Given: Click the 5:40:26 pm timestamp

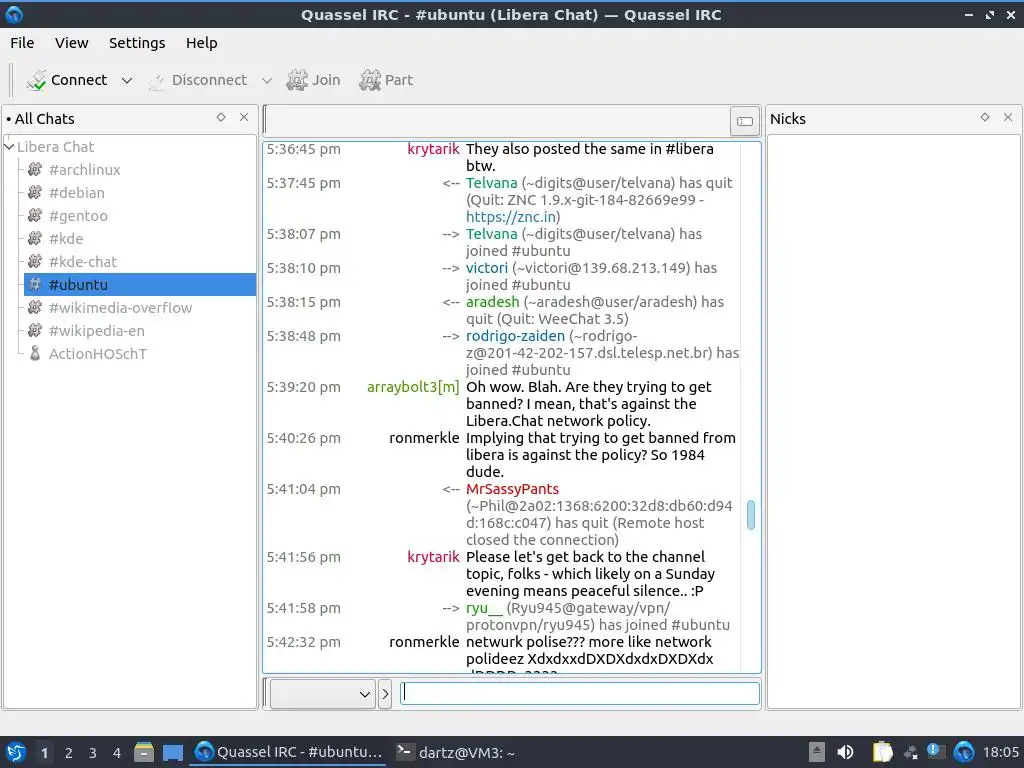Looking at the screenshot, I should [304, 438].
